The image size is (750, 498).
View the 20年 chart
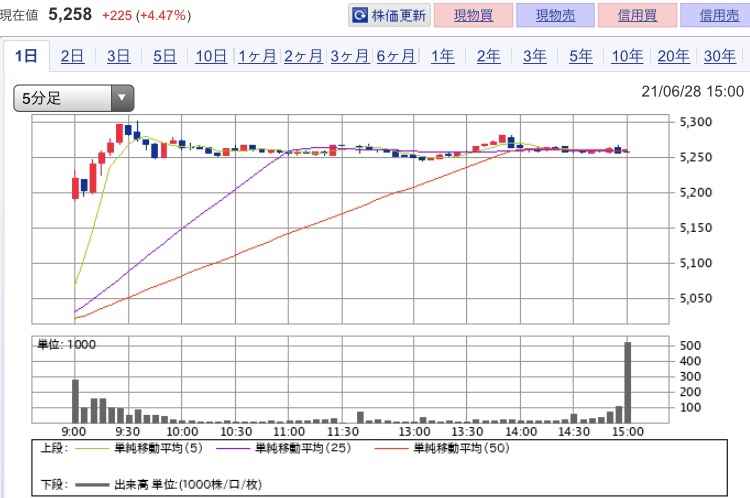click(673, 56)
